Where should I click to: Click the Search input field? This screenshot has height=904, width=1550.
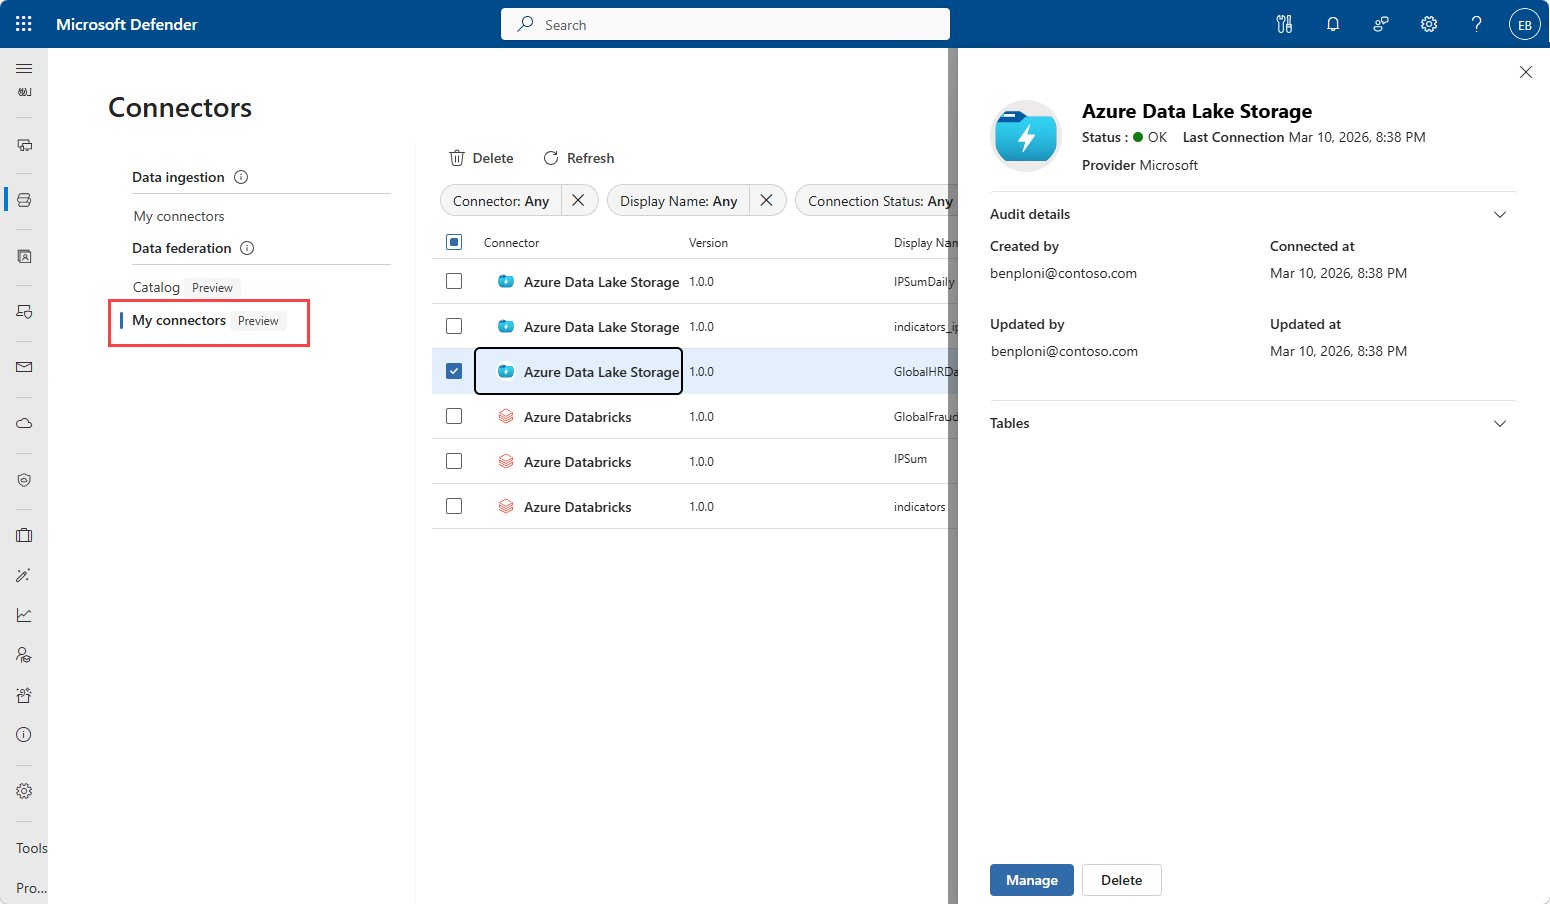coord(725,24)
